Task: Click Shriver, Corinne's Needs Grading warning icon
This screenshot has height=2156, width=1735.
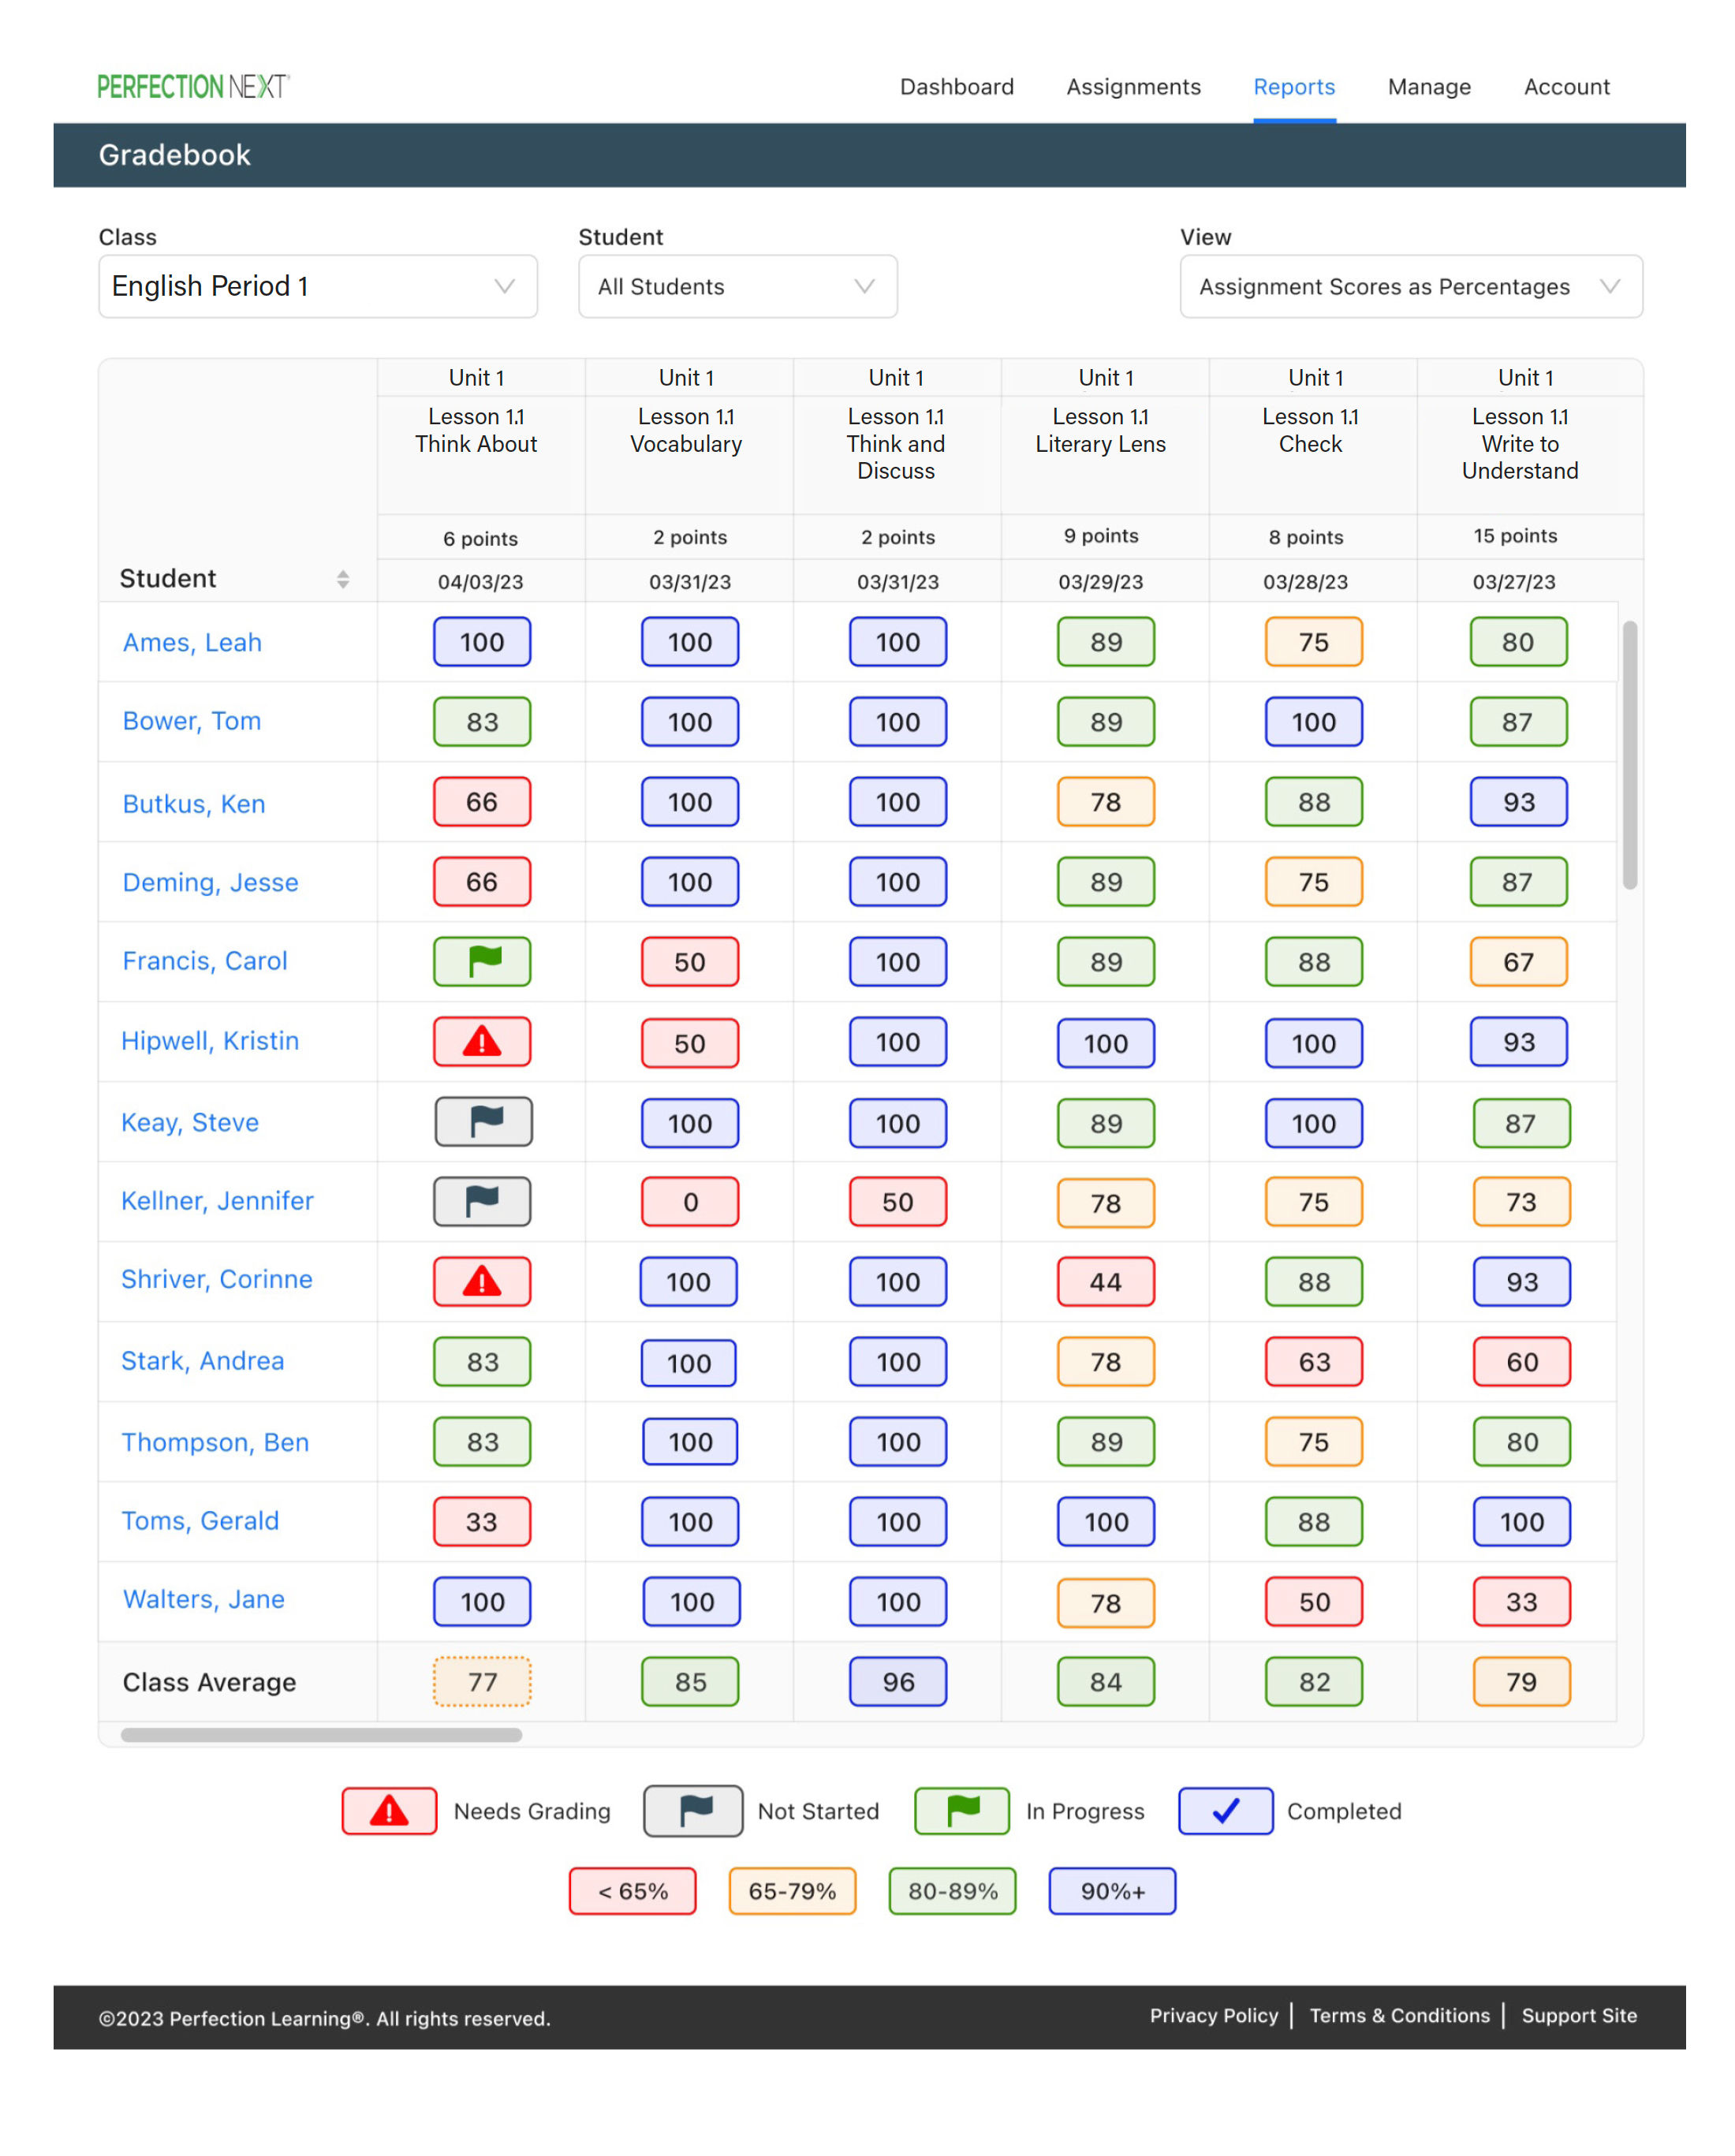Action: [x=482, y=1281]
